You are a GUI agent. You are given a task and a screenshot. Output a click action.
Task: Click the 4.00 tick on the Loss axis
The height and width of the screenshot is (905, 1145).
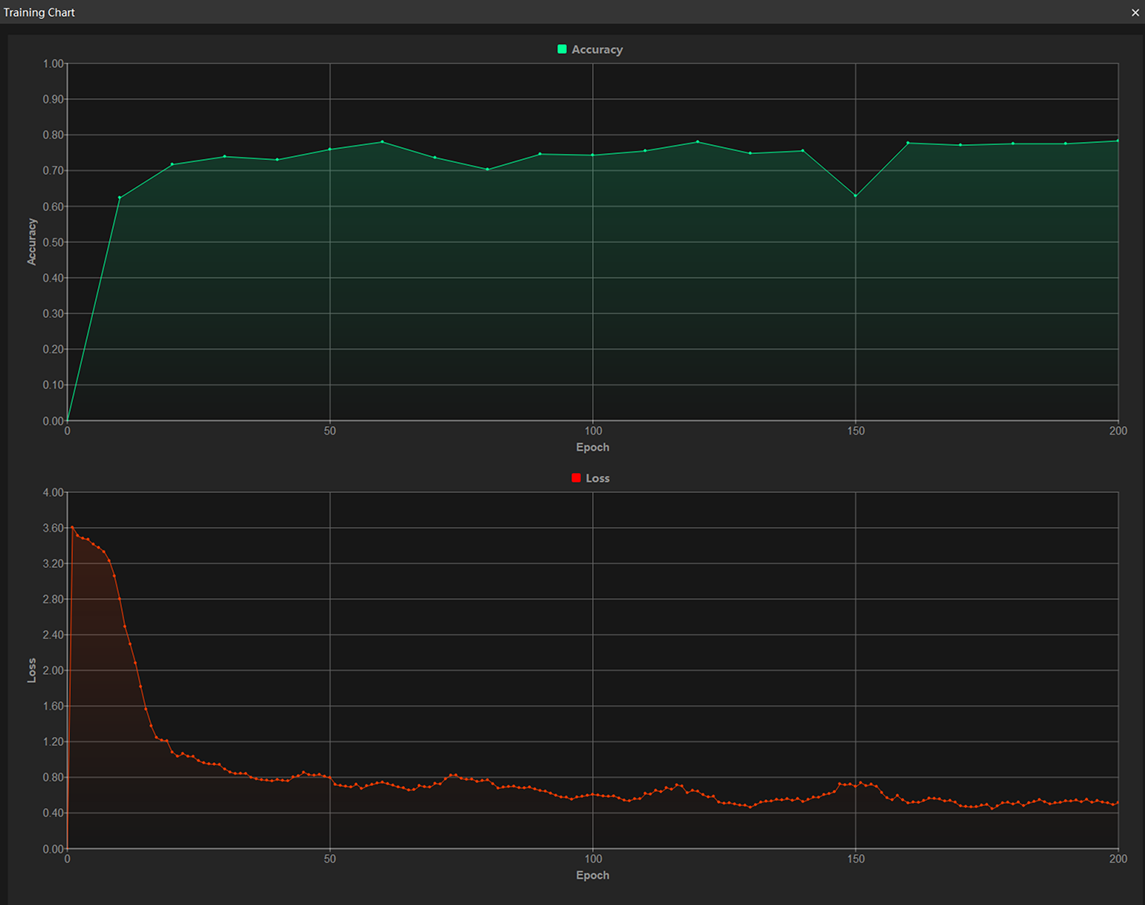[x=53, y=492]
